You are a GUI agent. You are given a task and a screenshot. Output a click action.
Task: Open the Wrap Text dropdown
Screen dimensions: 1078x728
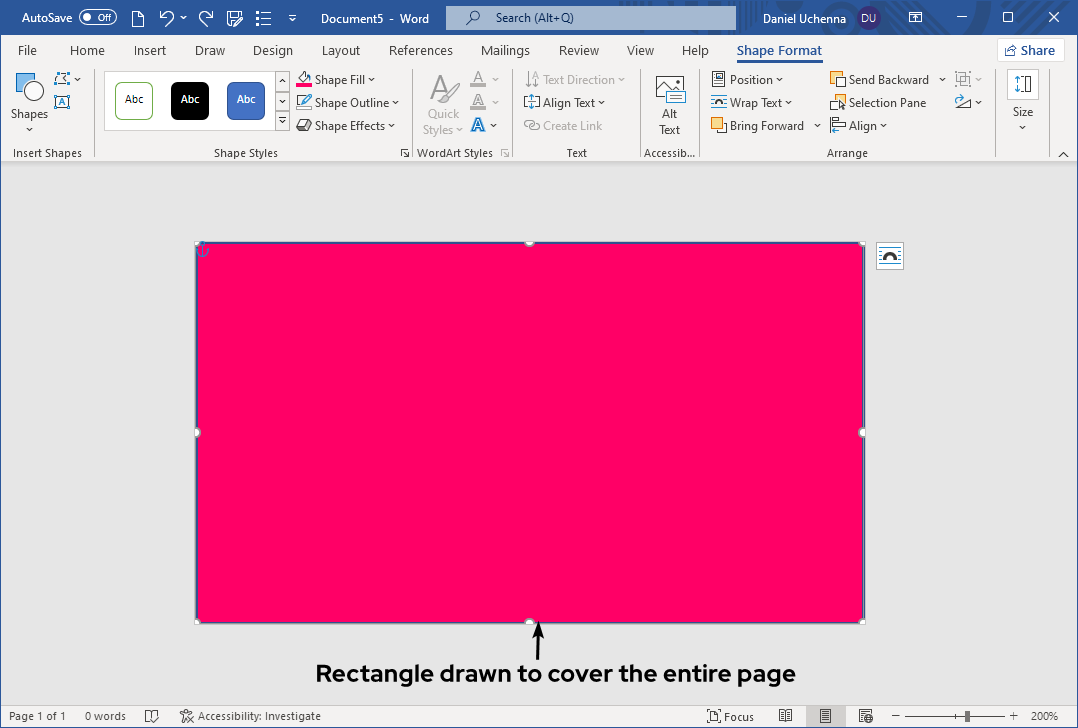click(x=751, y=103)
